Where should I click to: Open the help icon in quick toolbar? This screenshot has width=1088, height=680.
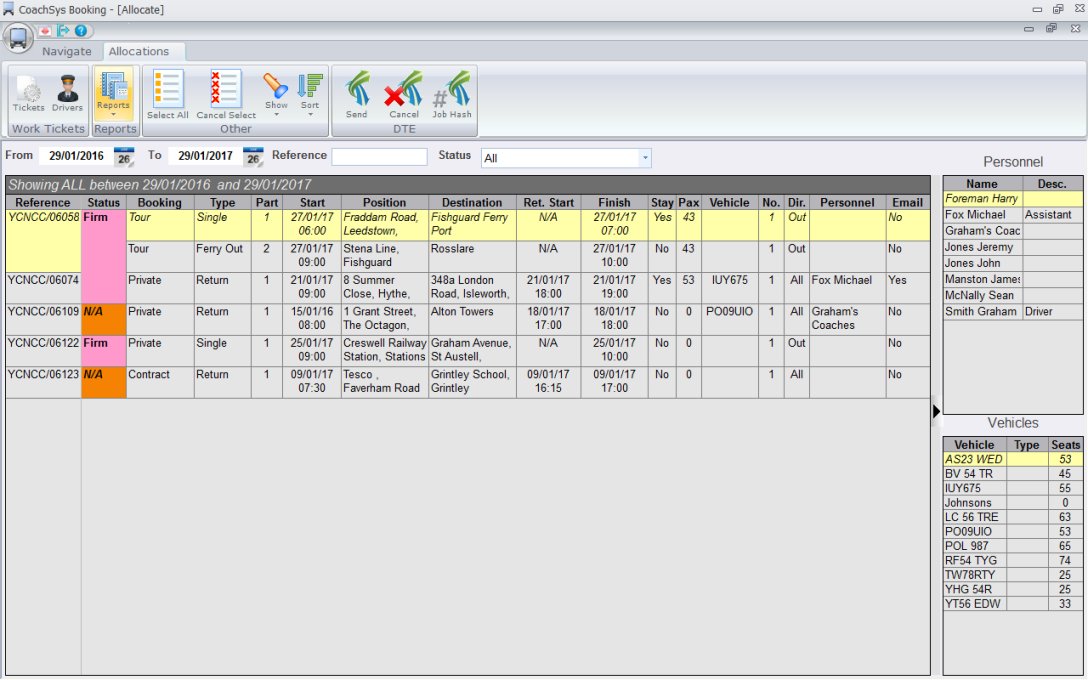(x=81, y=31)
